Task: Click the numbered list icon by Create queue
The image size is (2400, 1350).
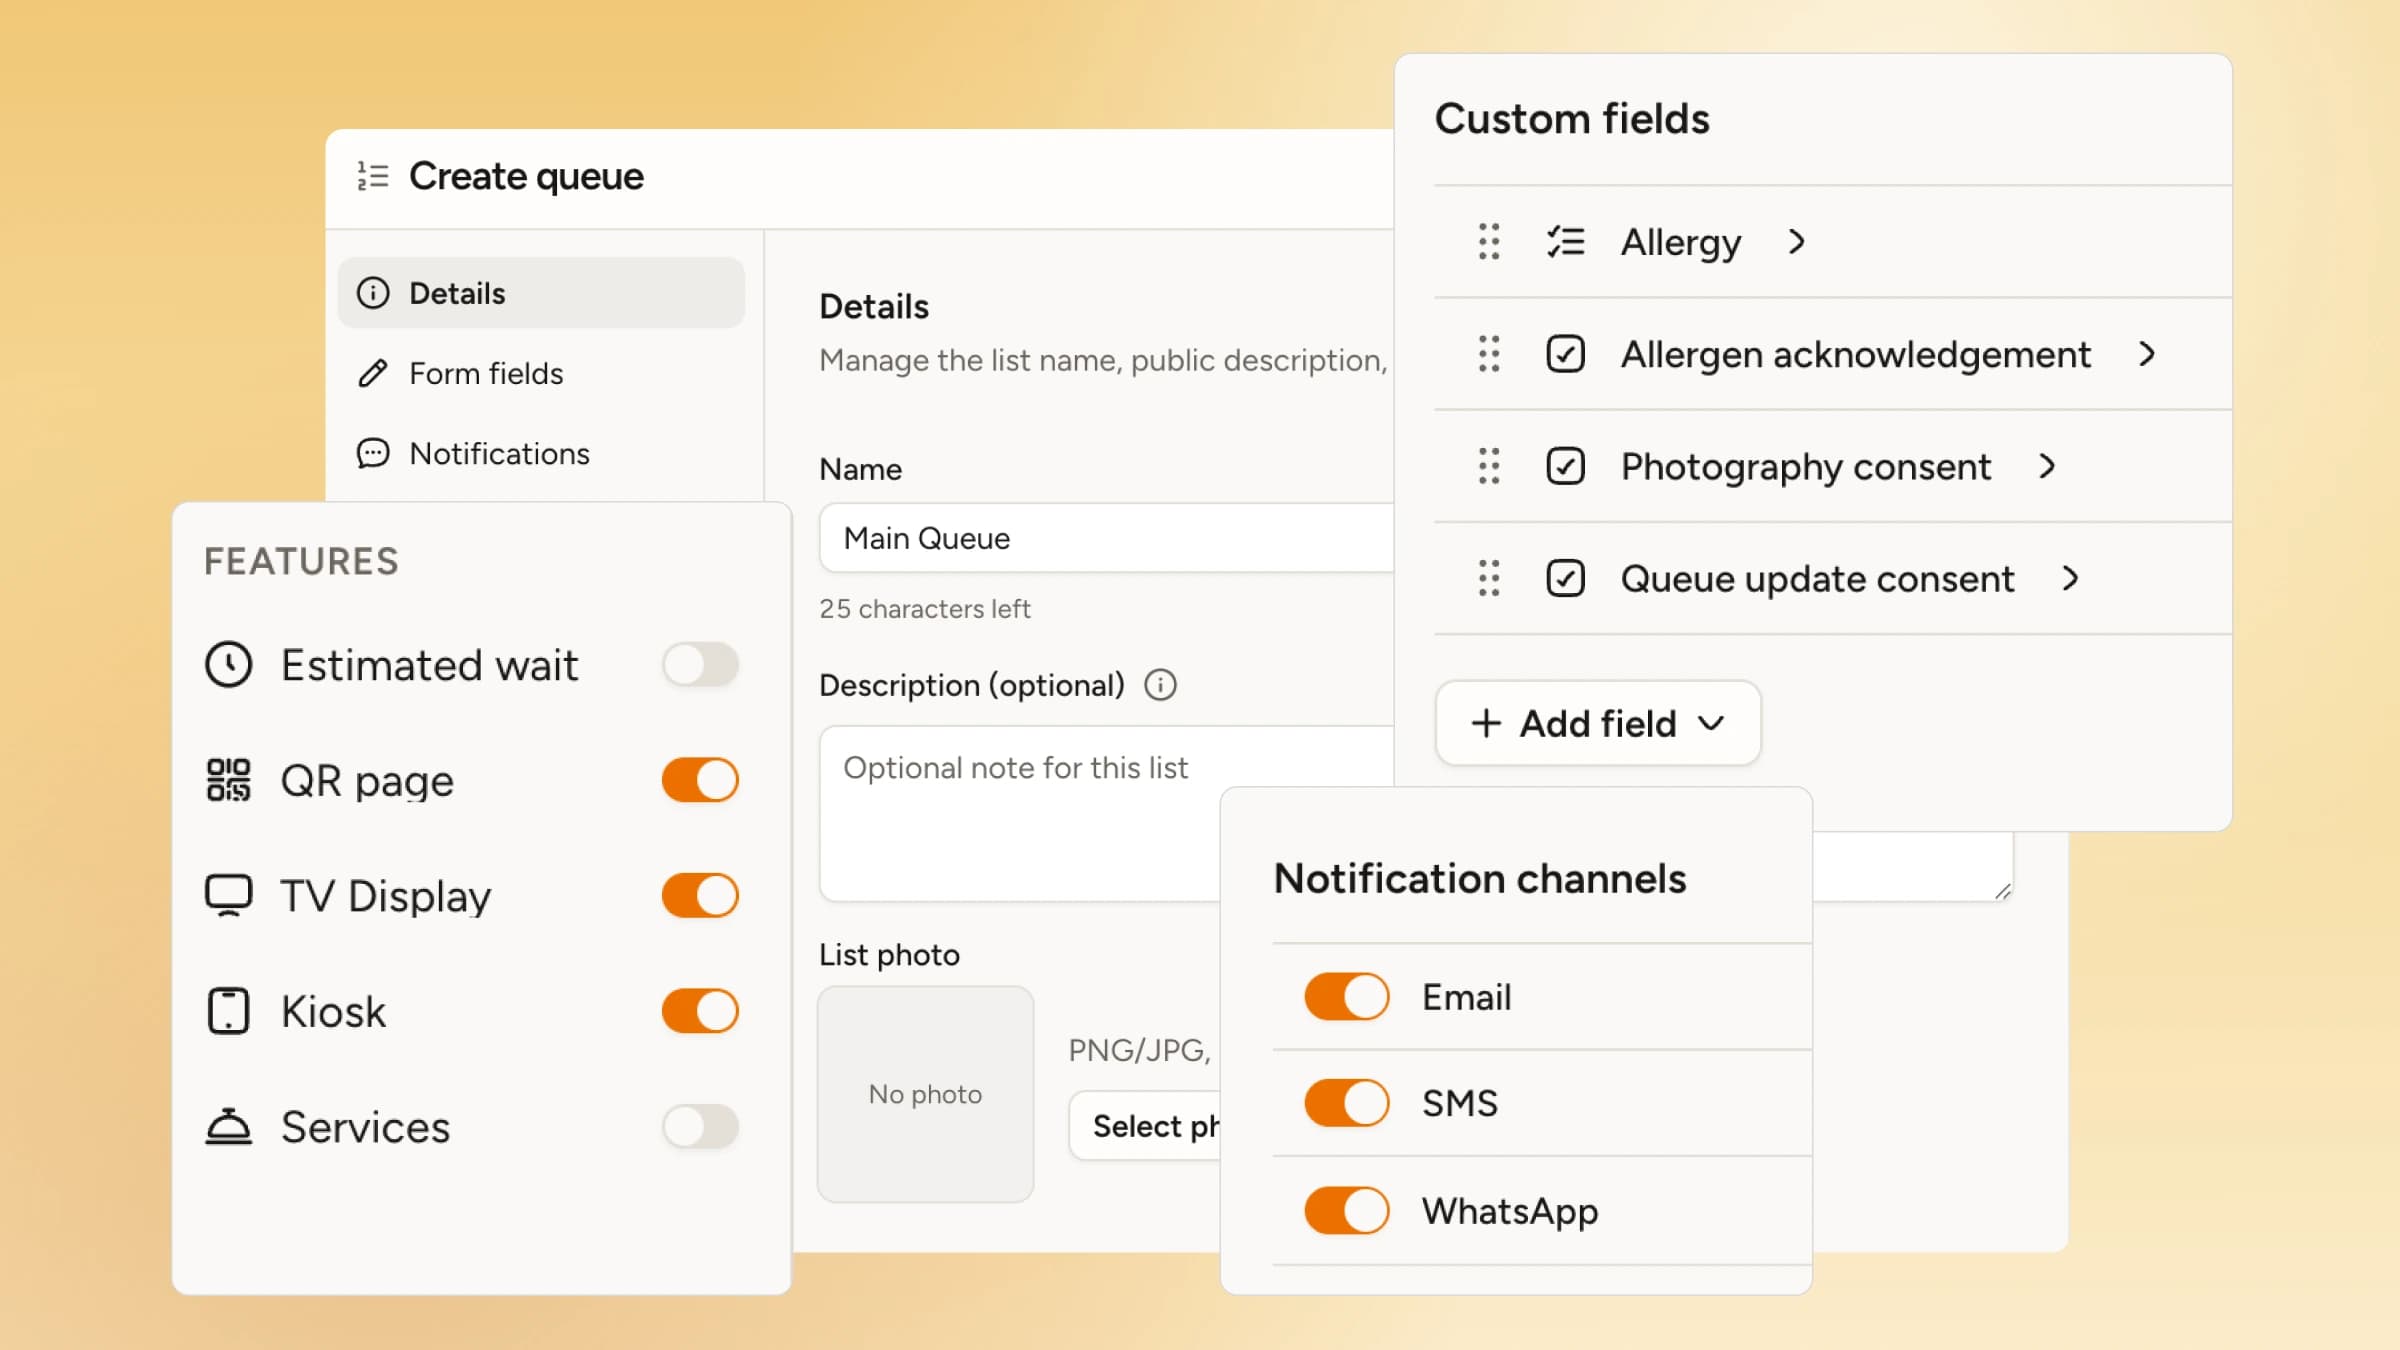Action: pyautogui.click(x=373, y=176)
